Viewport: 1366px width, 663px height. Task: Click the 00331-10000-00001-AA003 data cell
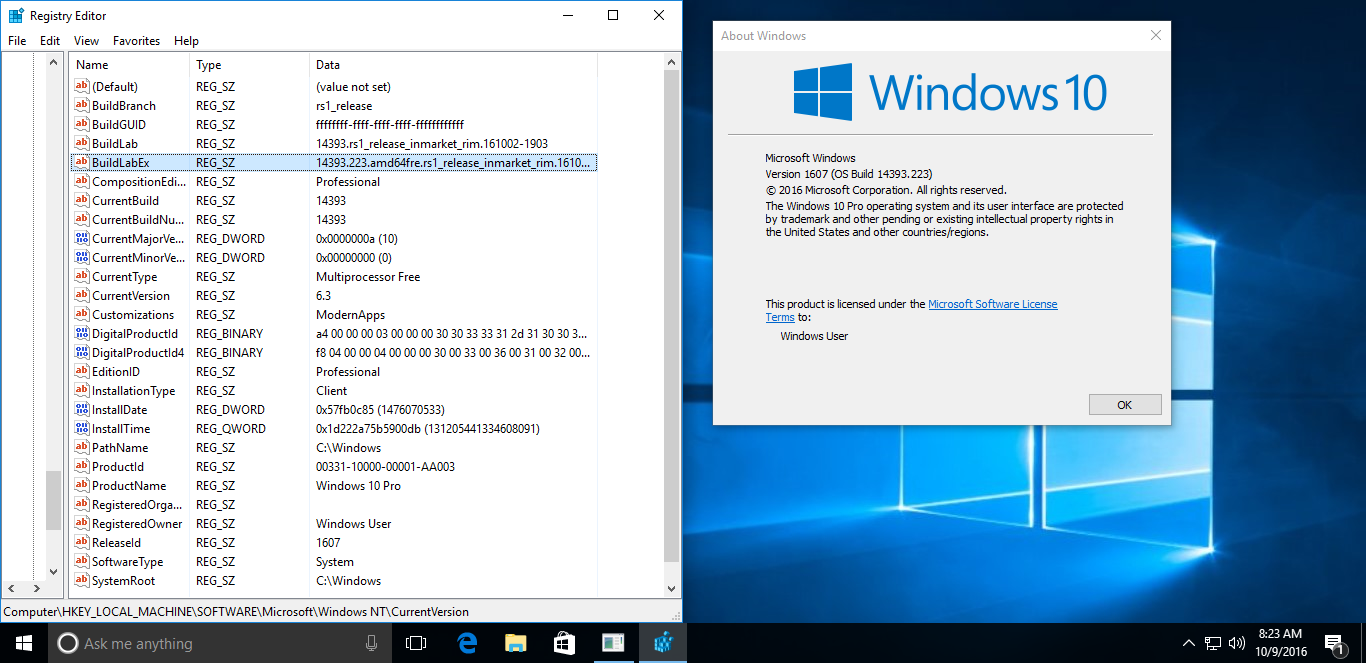(385, 467)
